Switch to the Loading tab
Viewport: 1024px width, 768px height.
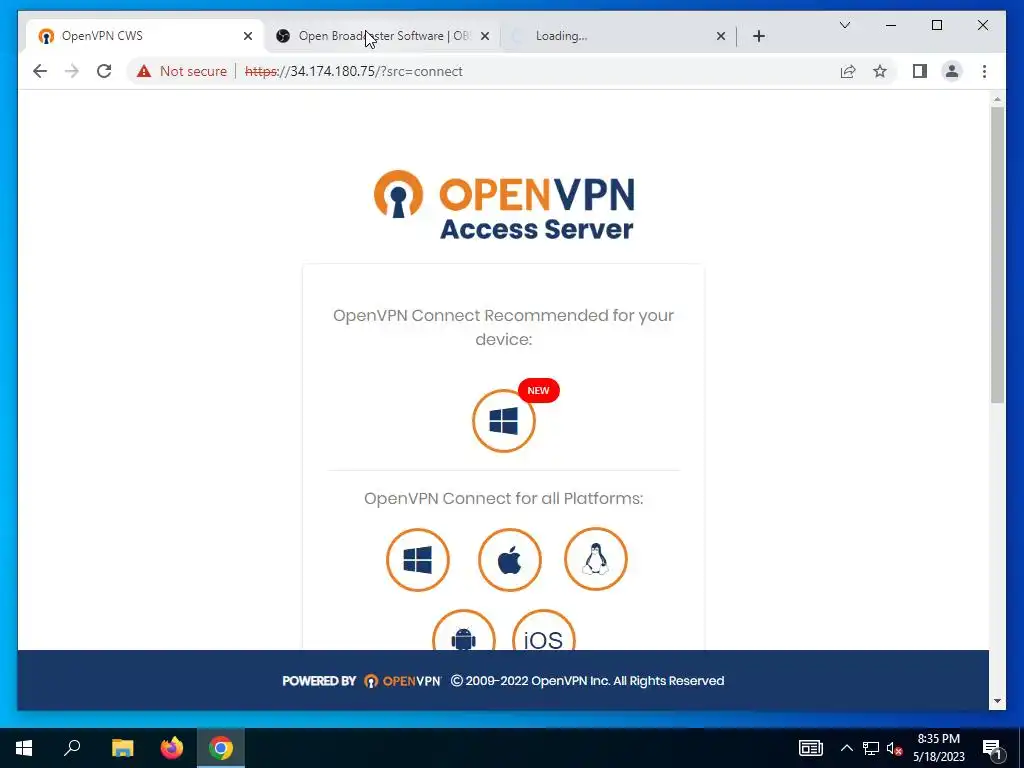click(617, 36)
